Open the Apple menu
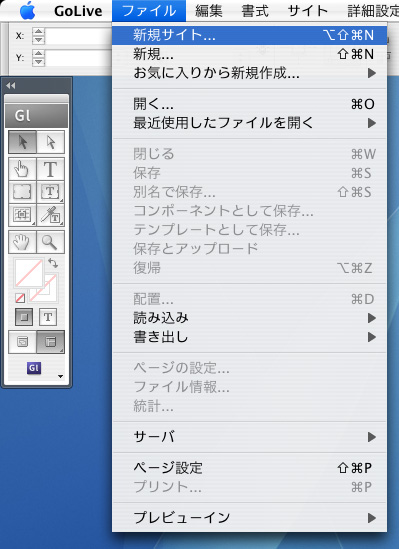 (x=27, y=11)
